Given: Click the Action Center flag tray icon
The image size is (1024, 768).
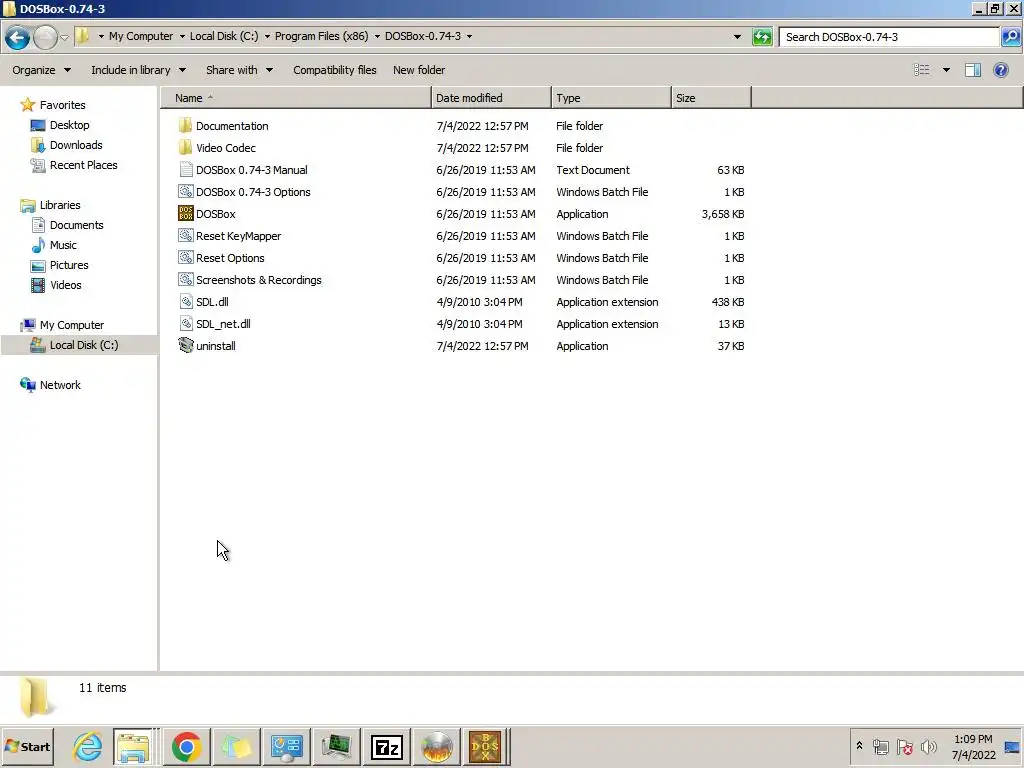Looking at the screenshot, I should [904, 746].
